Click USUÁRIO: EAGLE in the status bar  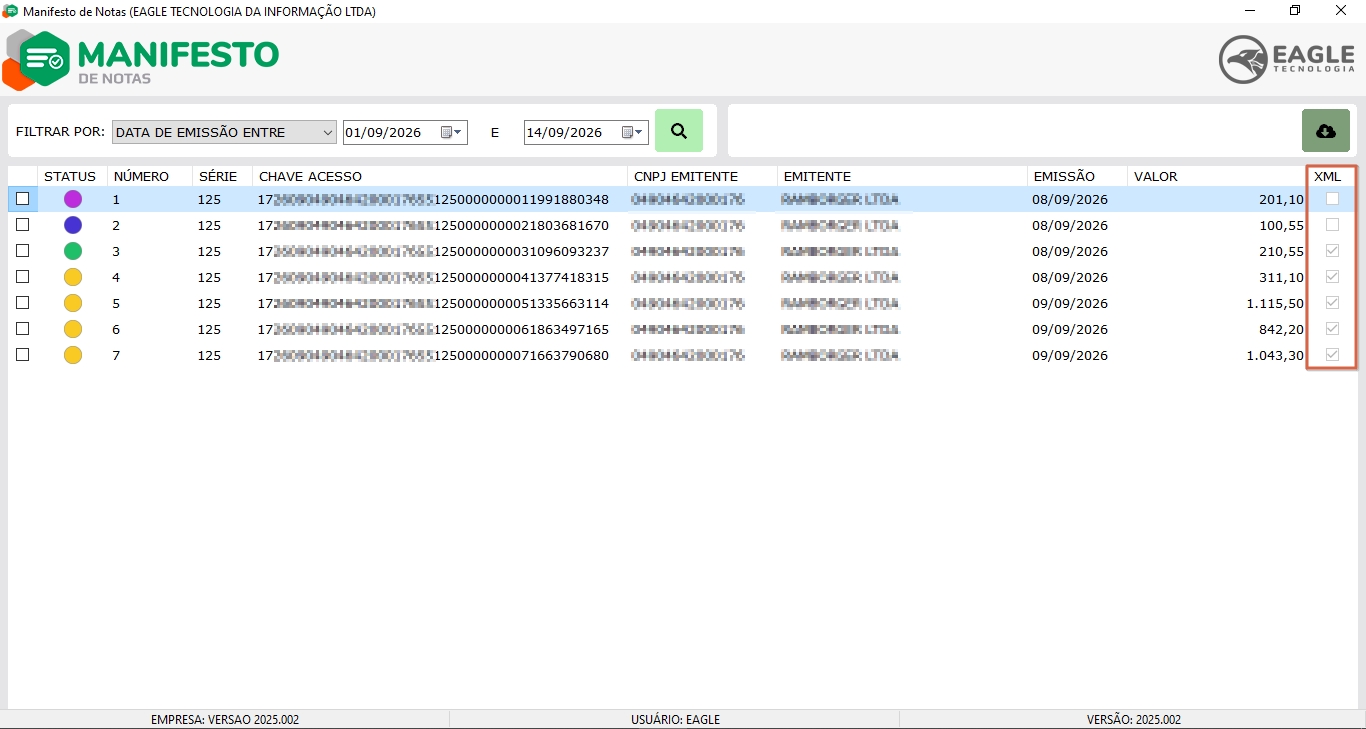(675, 720)
